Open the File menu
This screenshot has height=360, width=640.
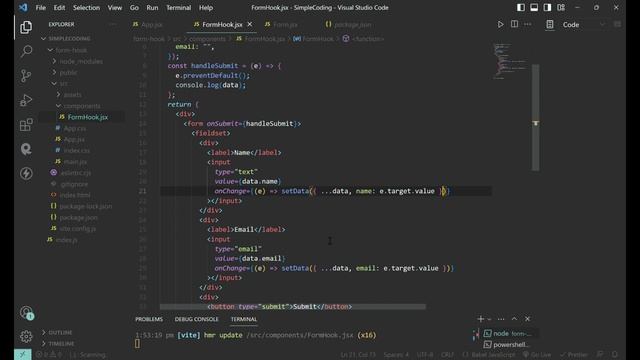(40, 7)
